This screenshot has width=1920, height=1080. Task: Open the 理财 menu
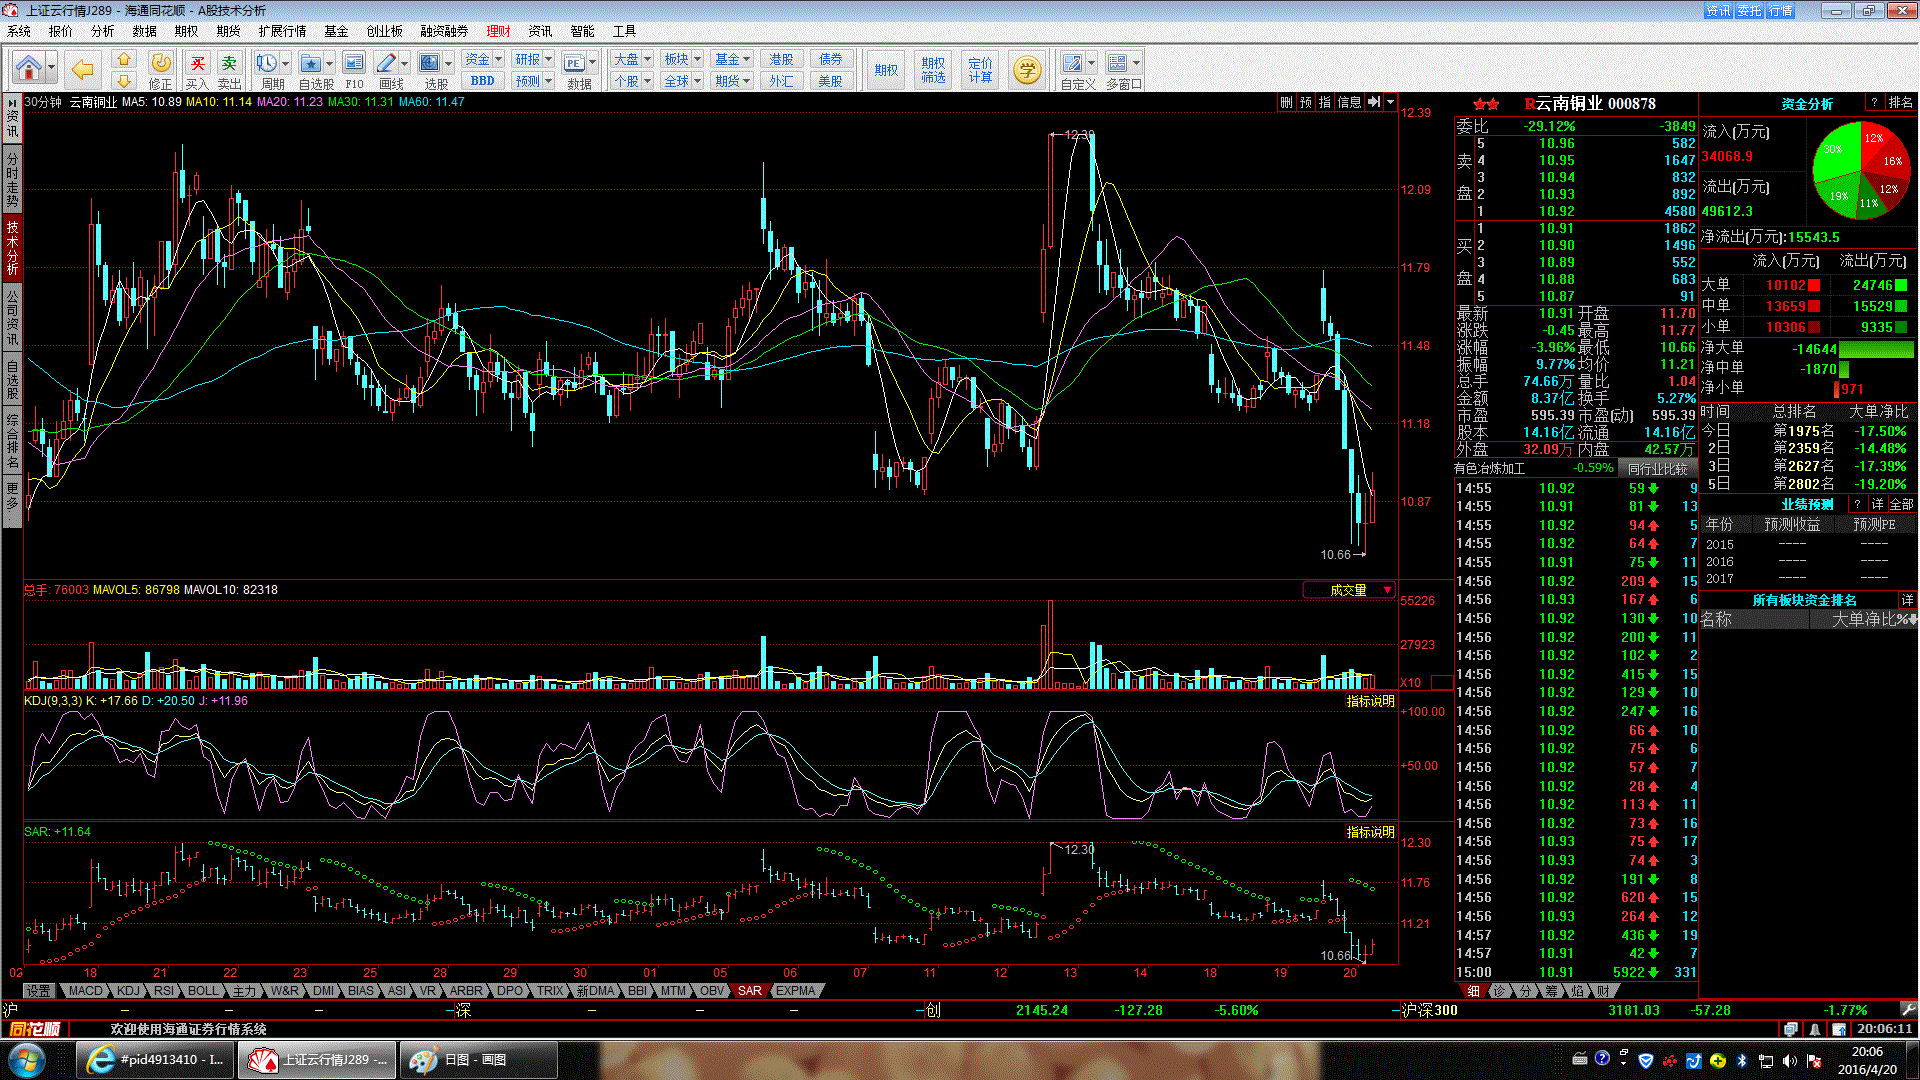(x=498, y=31)
